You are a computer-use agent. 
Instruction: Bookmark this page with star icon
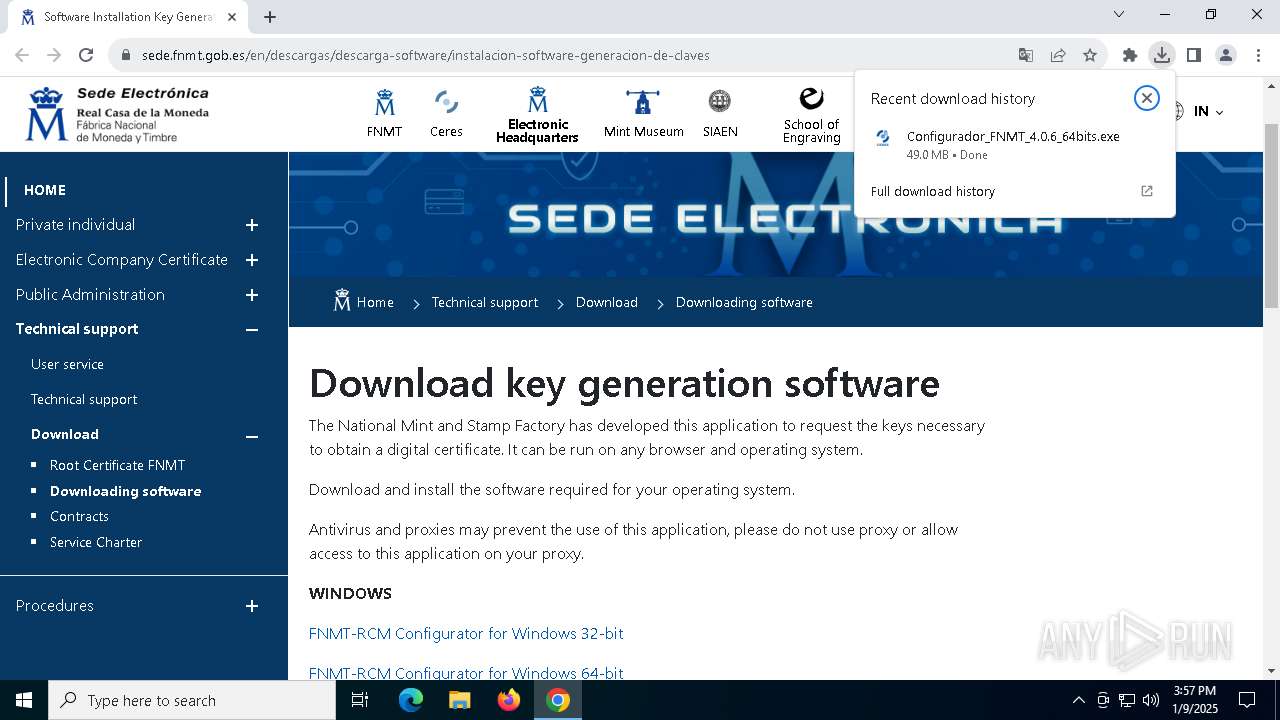(1090, 55)
